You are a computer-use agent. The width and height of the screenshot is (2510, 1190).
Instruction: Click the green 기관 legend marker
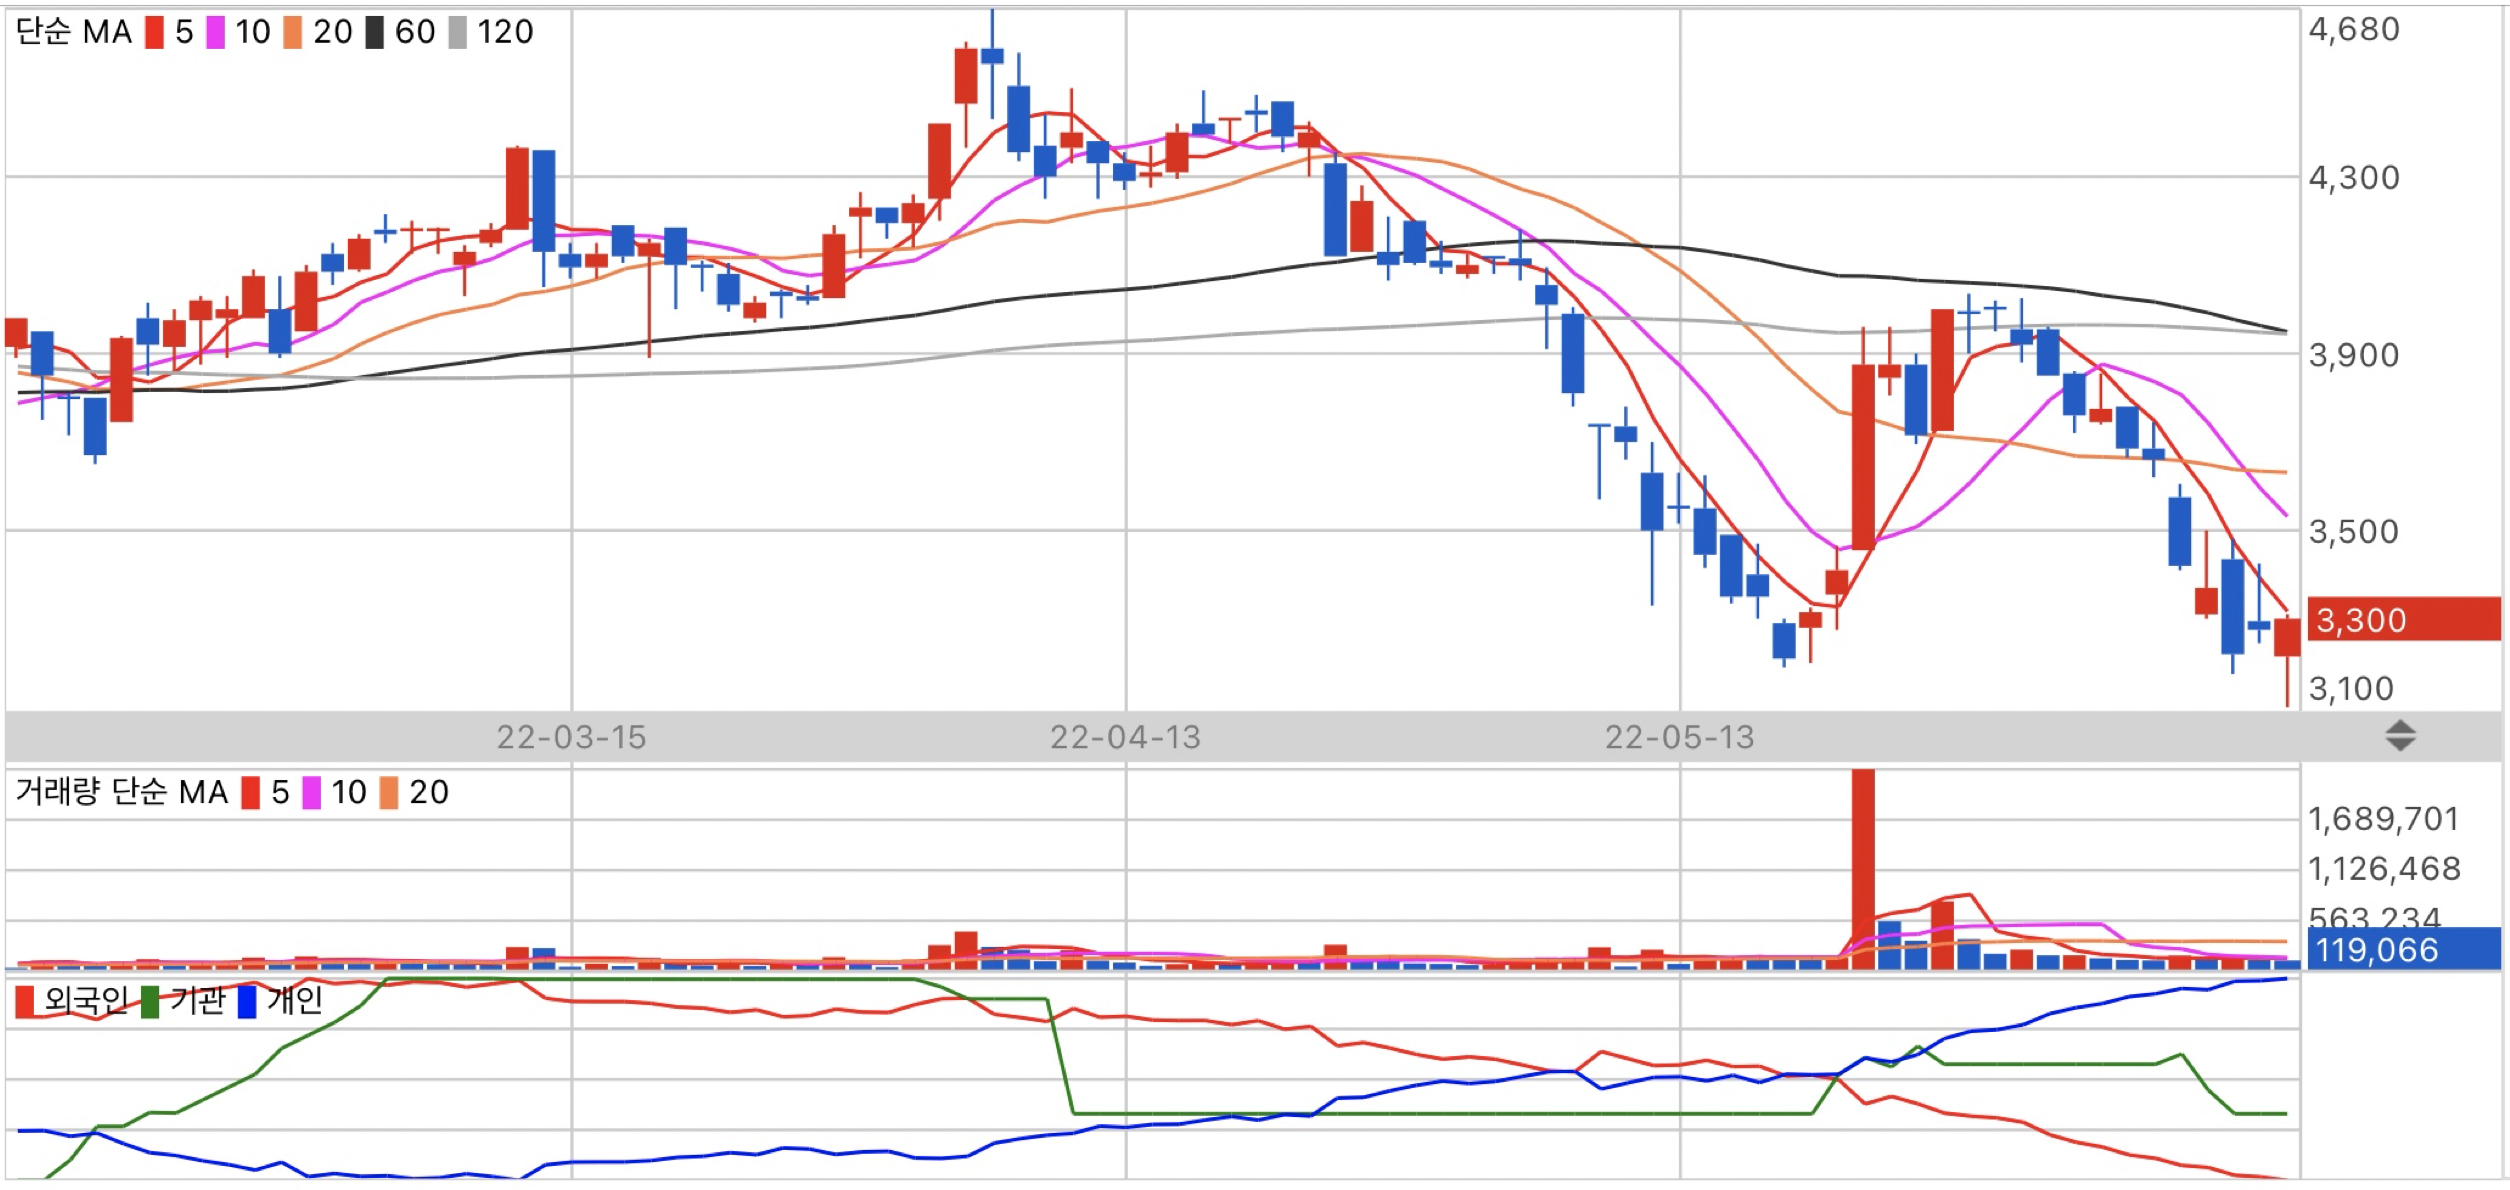tap(150, 1001)
